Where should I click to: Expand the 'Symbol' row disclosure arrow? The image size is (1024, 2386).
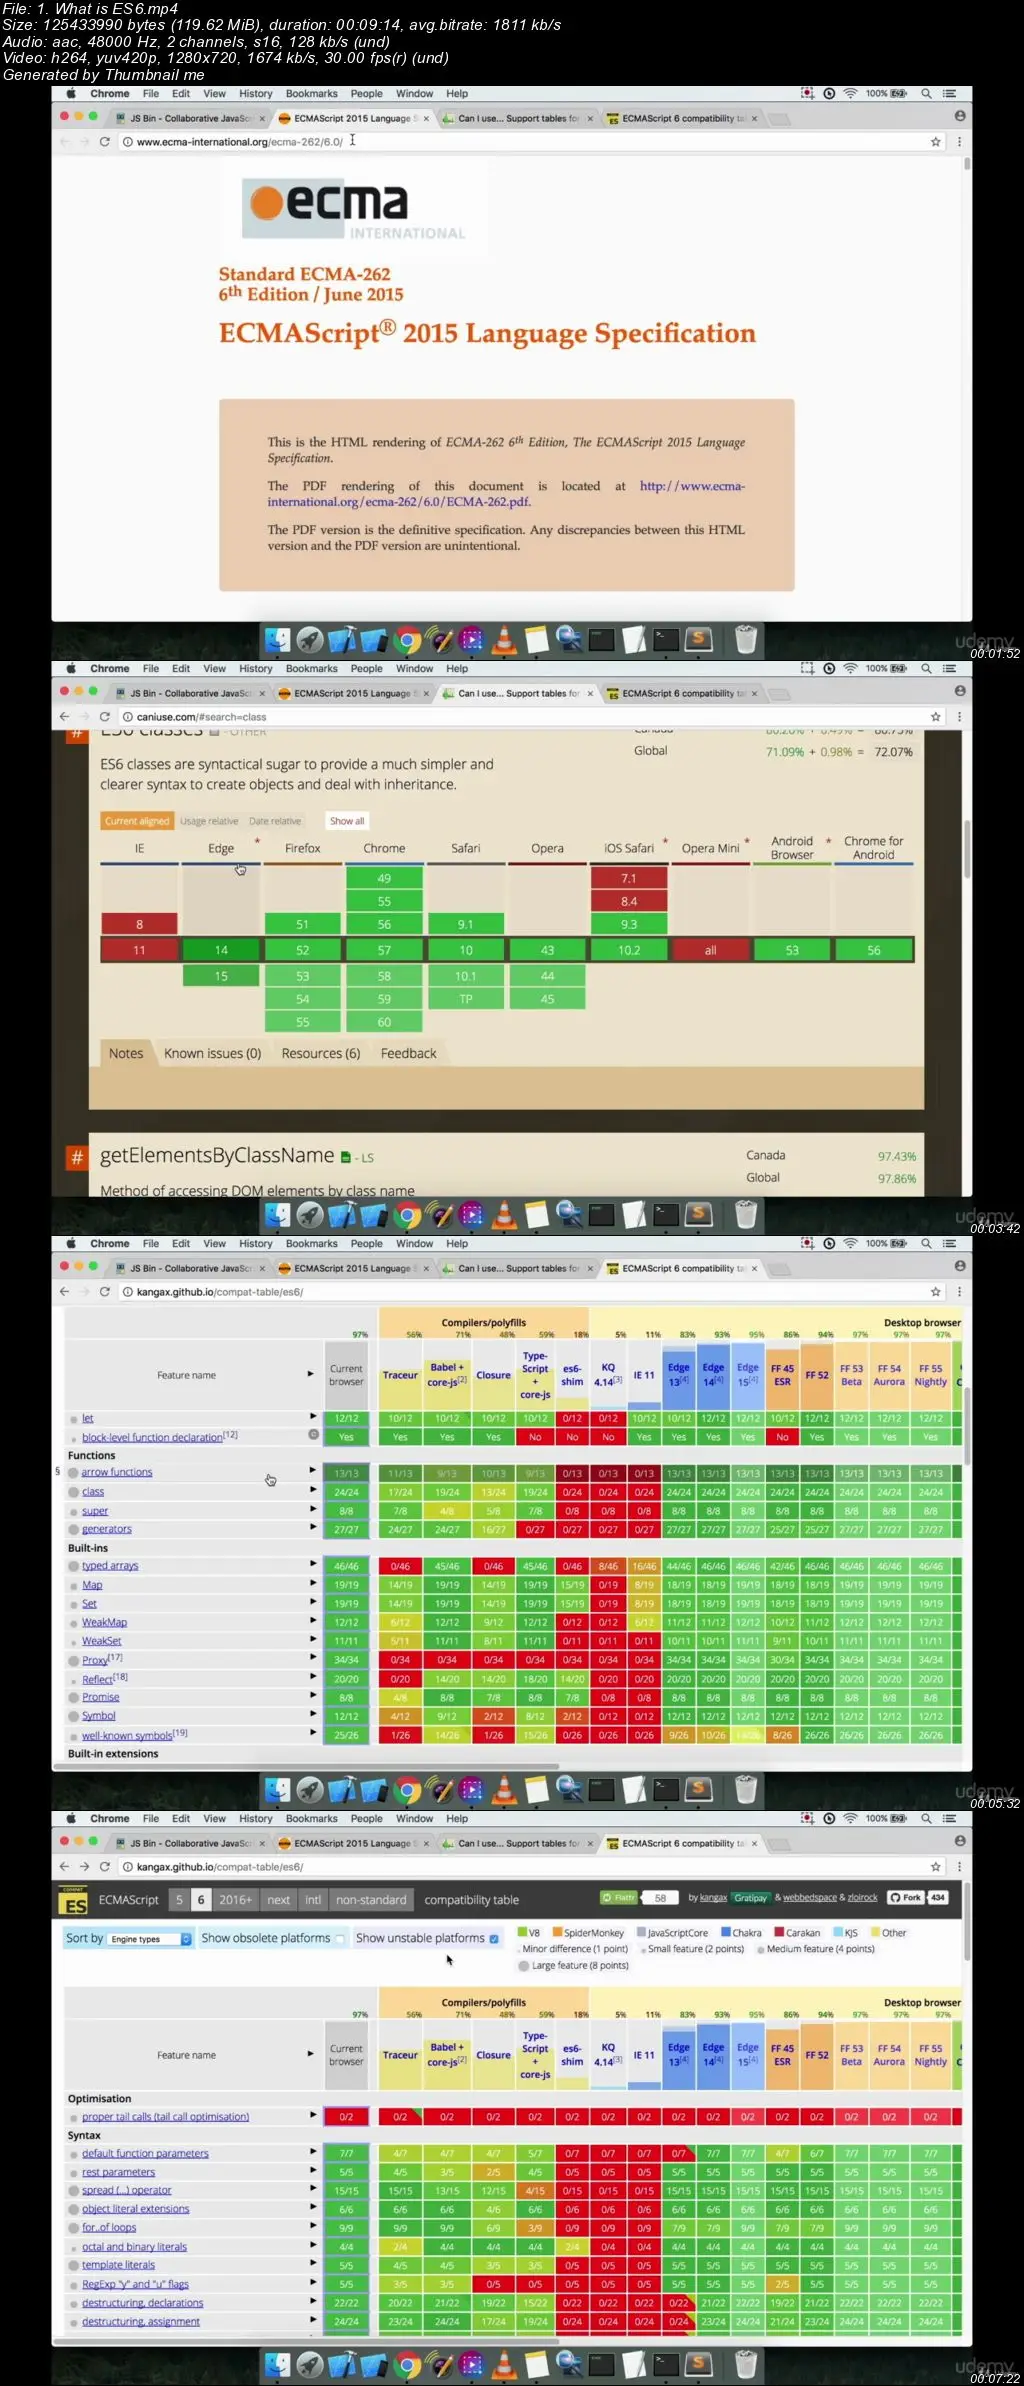(313, 1714)
